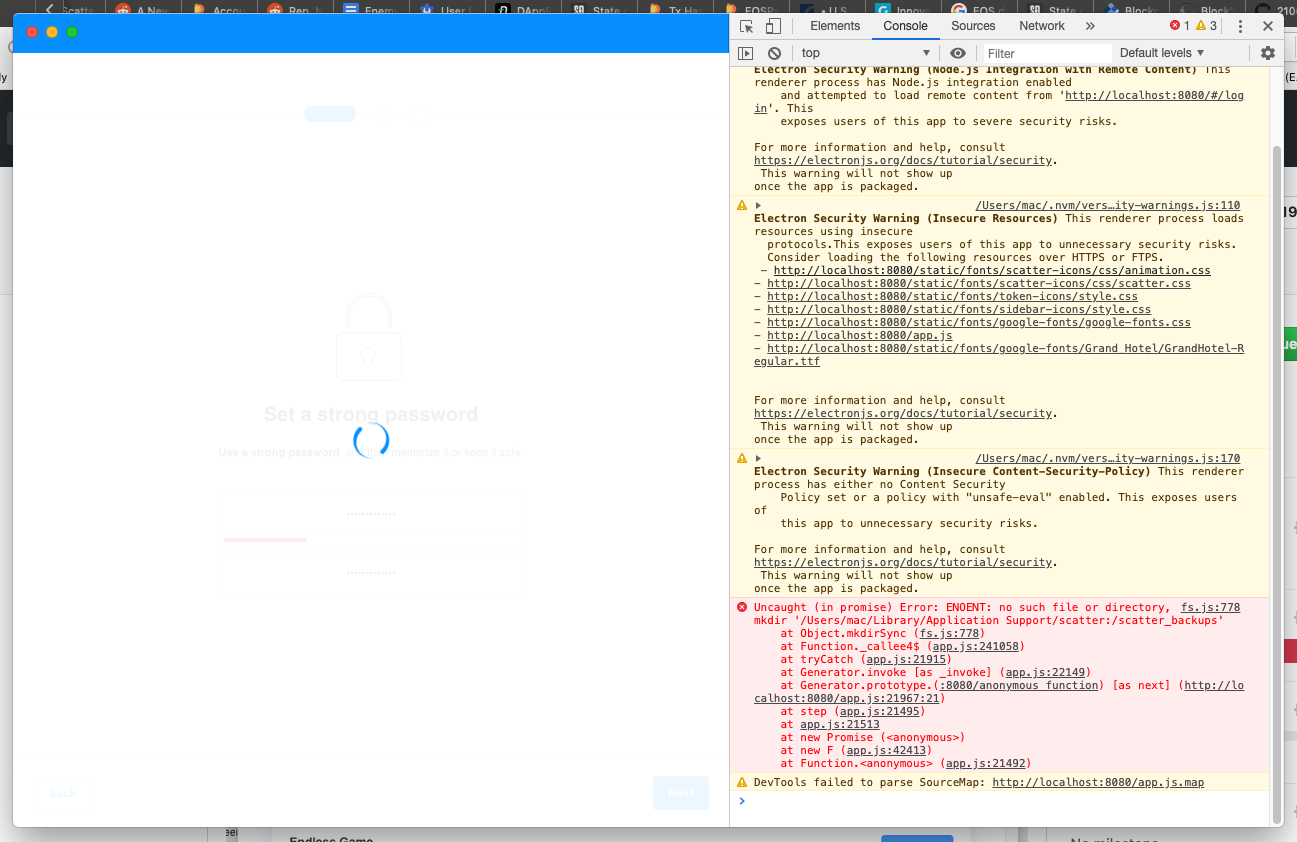Screen dimensions: 1297x842
Task: Clear the console messages
Action: [x=775, y=53]
